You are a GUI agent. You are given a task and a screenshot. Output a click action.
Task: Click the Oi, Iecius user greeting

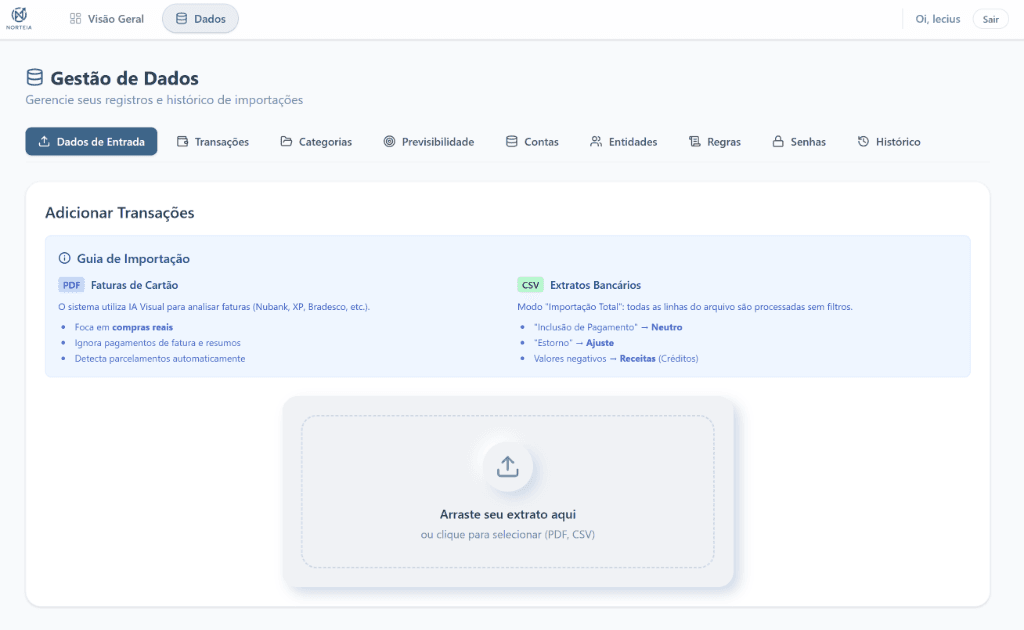(937, 19)
